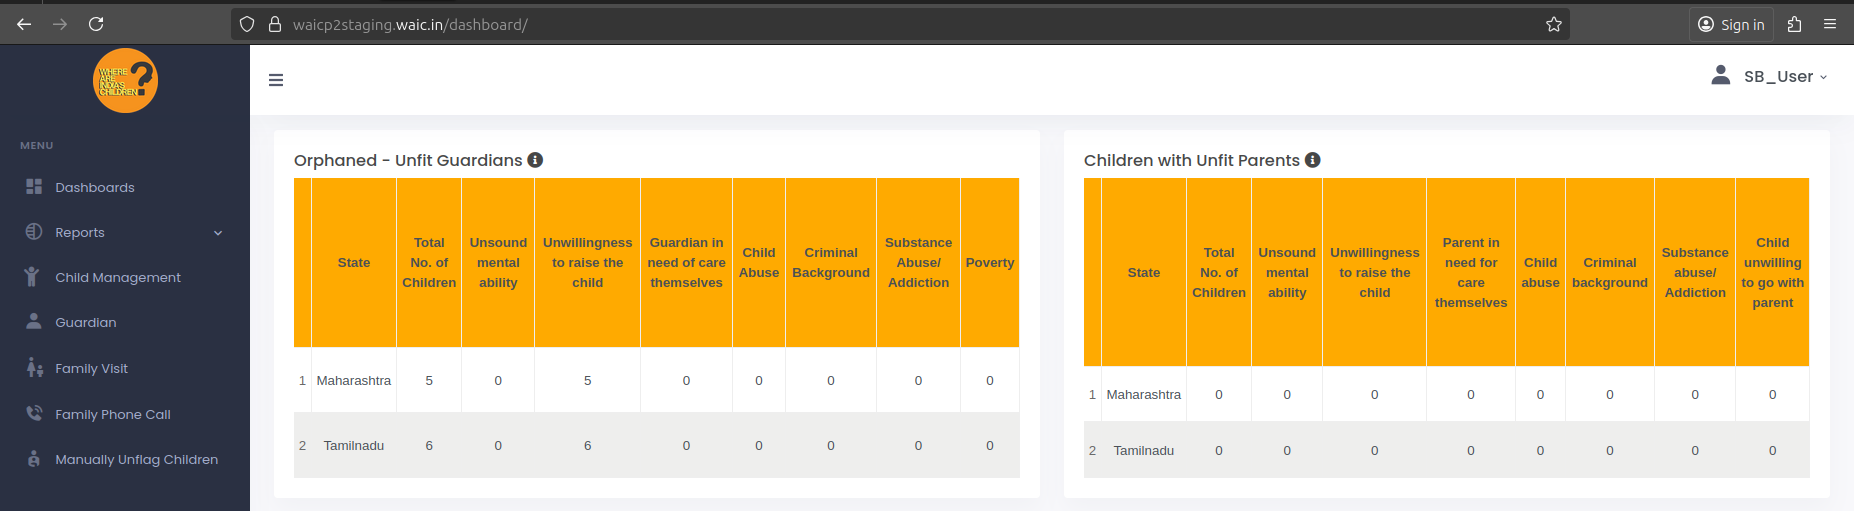The width and height of the screenshot is (1854, 511).
Task: Click the Child Management icon in sidebar
Action: (32, 277)
